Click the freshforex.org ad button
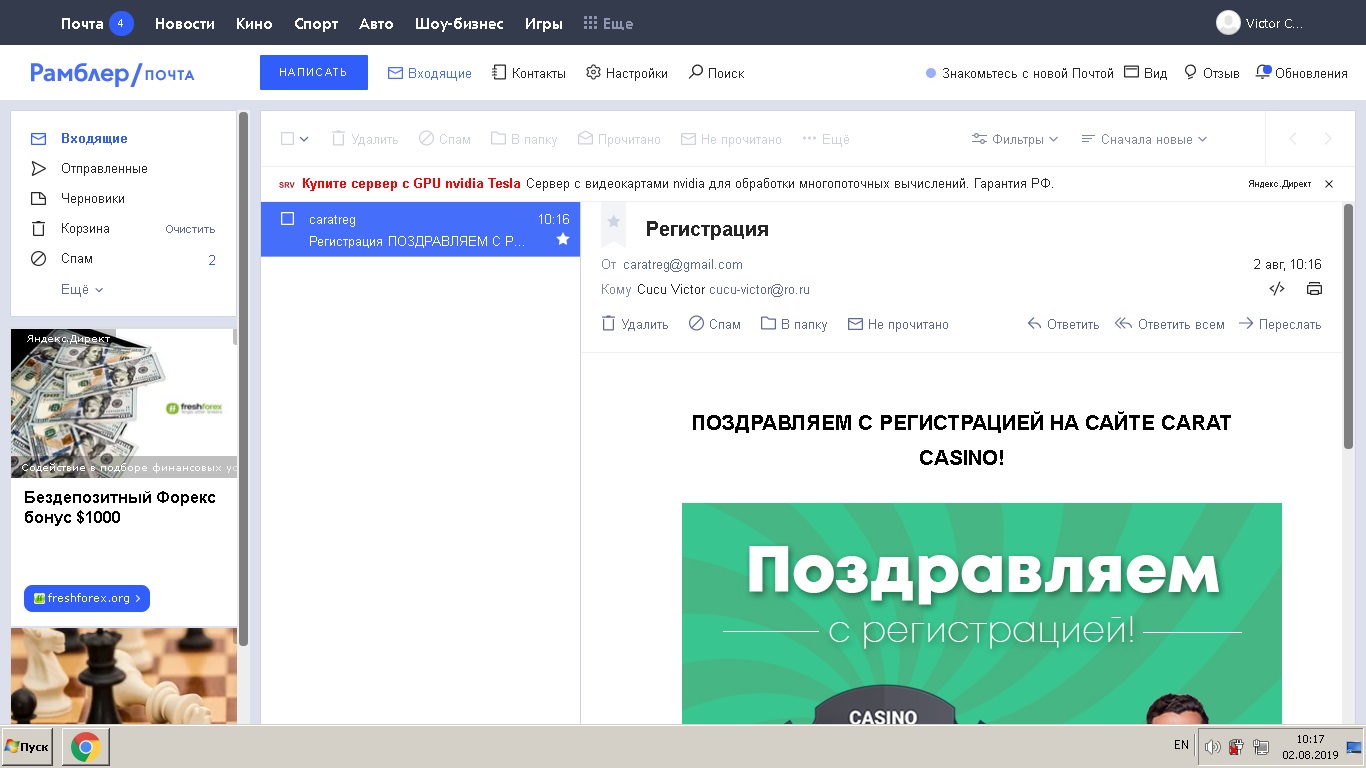 [87, 598]
